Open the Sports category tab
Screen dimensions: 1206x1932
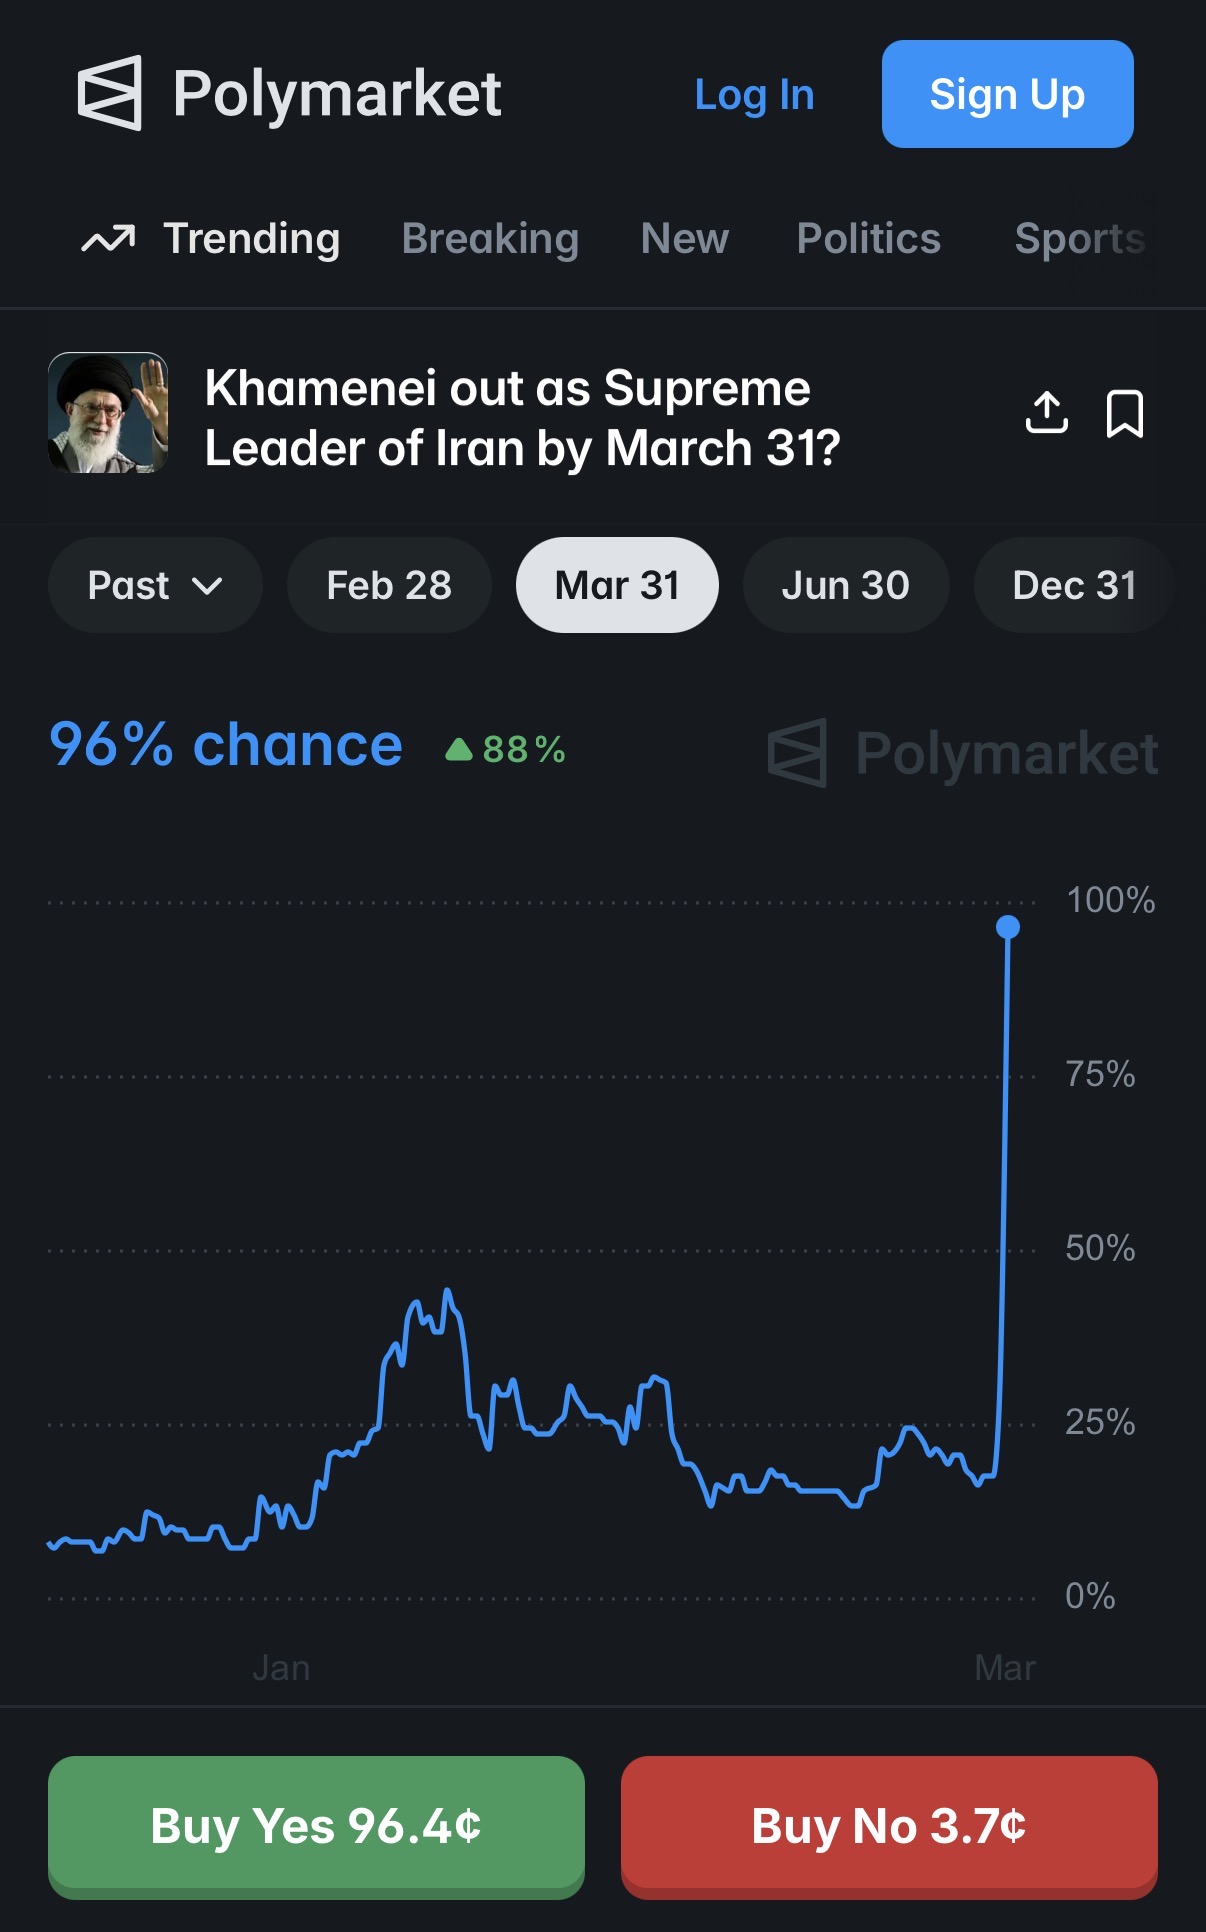pos(1079,239)
